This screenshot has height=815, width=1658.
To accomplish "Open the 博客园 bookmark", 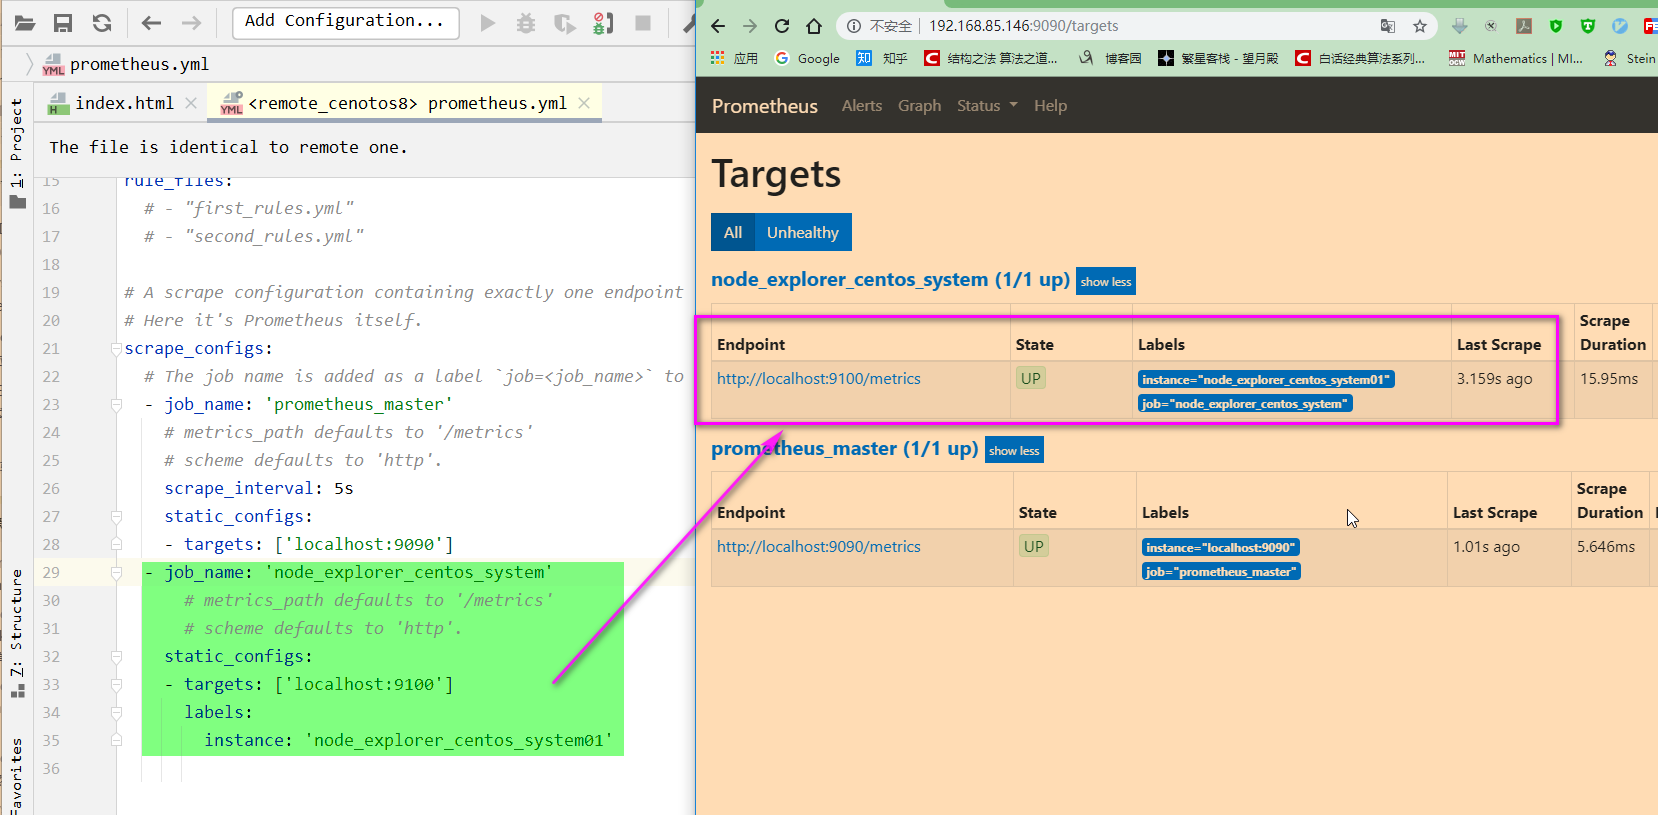I will [1110, 58].
